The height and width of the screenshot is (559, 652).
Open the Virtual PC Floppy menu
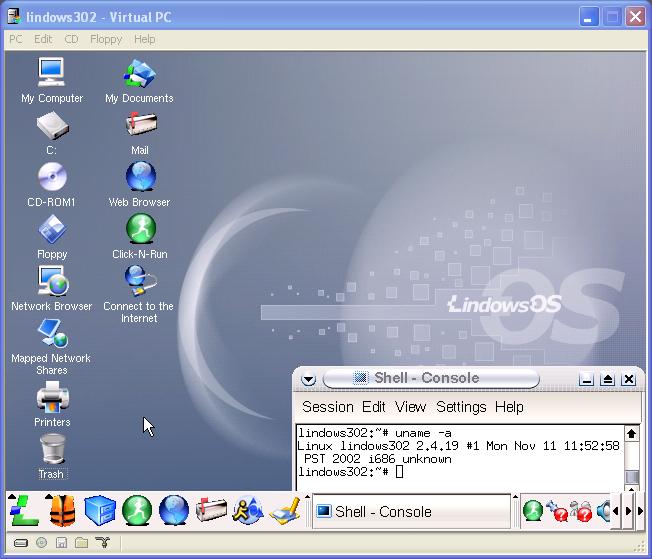(106, 39)
